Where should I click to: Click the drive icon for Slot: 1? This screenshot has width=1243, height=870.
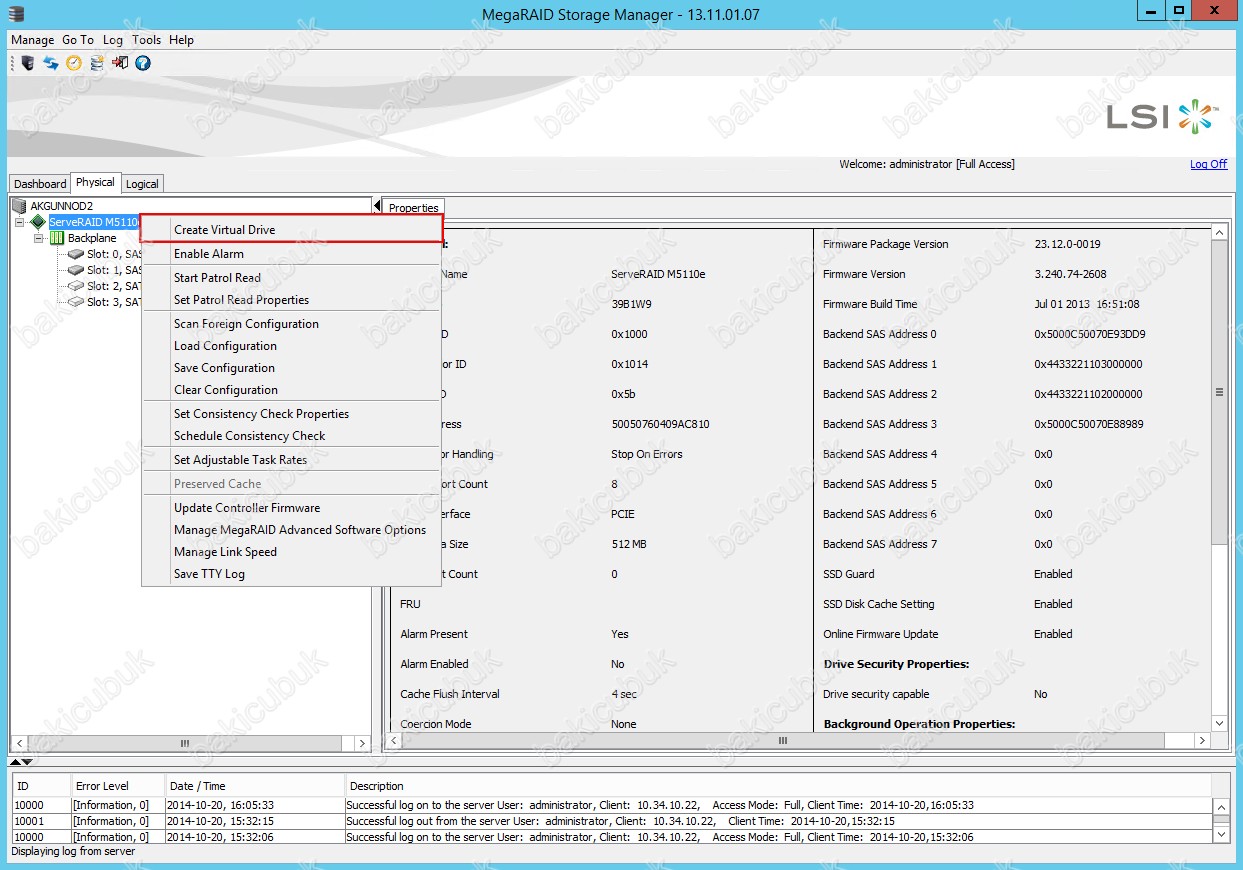point(76,270)
